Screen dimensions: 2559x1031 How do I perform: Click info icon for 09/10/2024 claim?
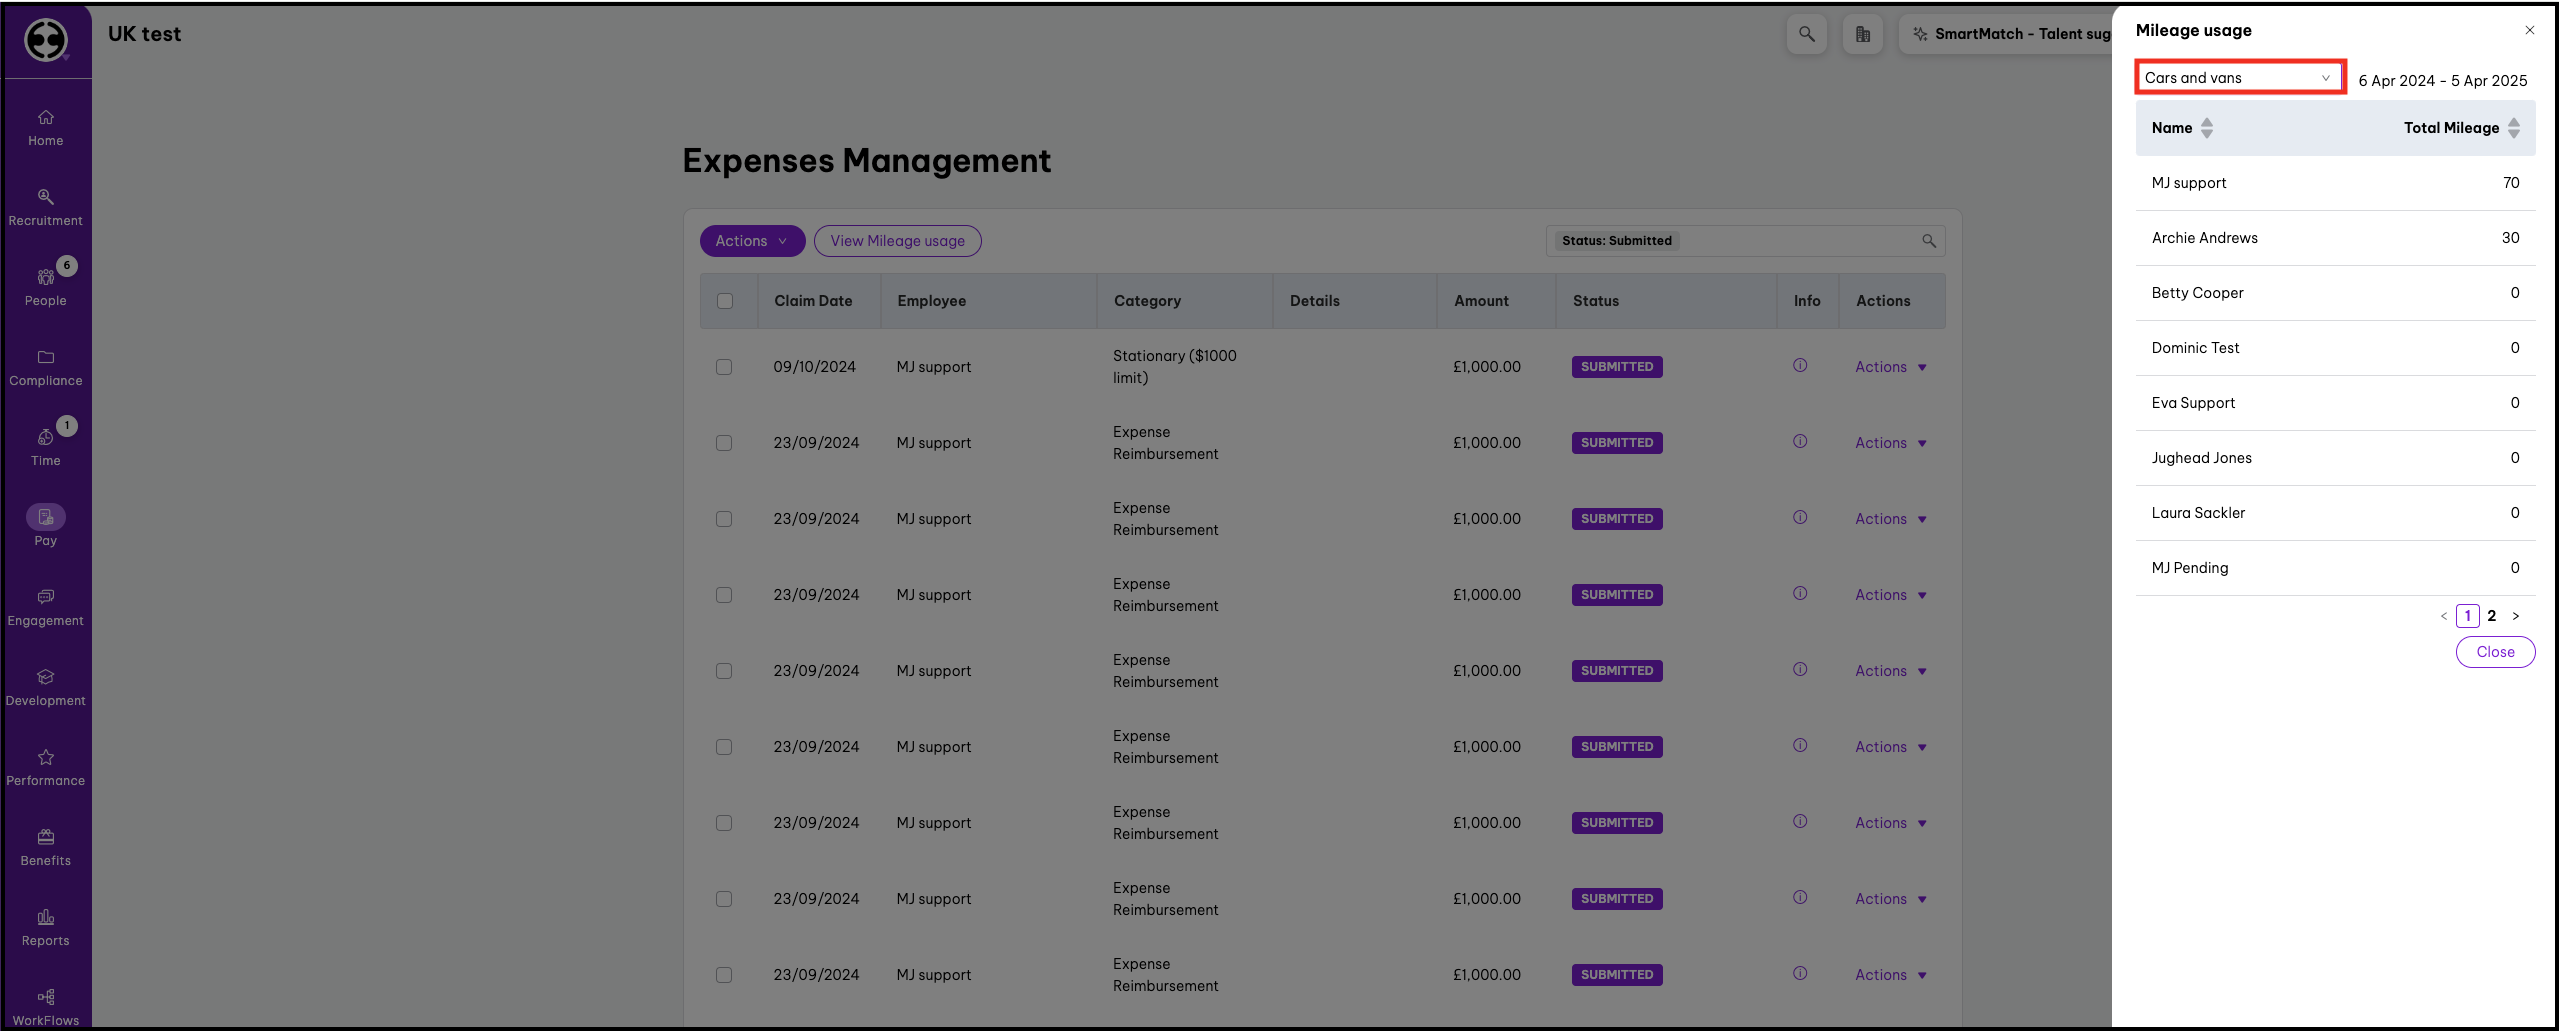[1799, 366]
